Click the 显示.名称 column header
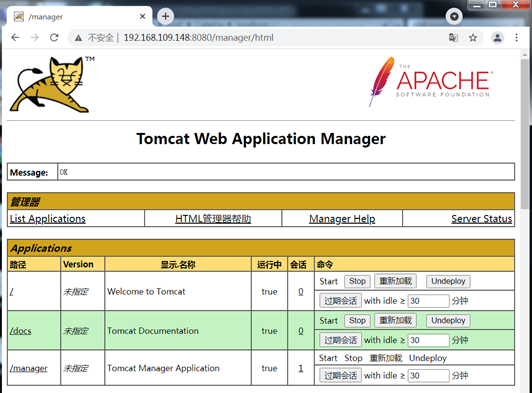This screenshot has width=532, height=393. [x=178, y=265]
